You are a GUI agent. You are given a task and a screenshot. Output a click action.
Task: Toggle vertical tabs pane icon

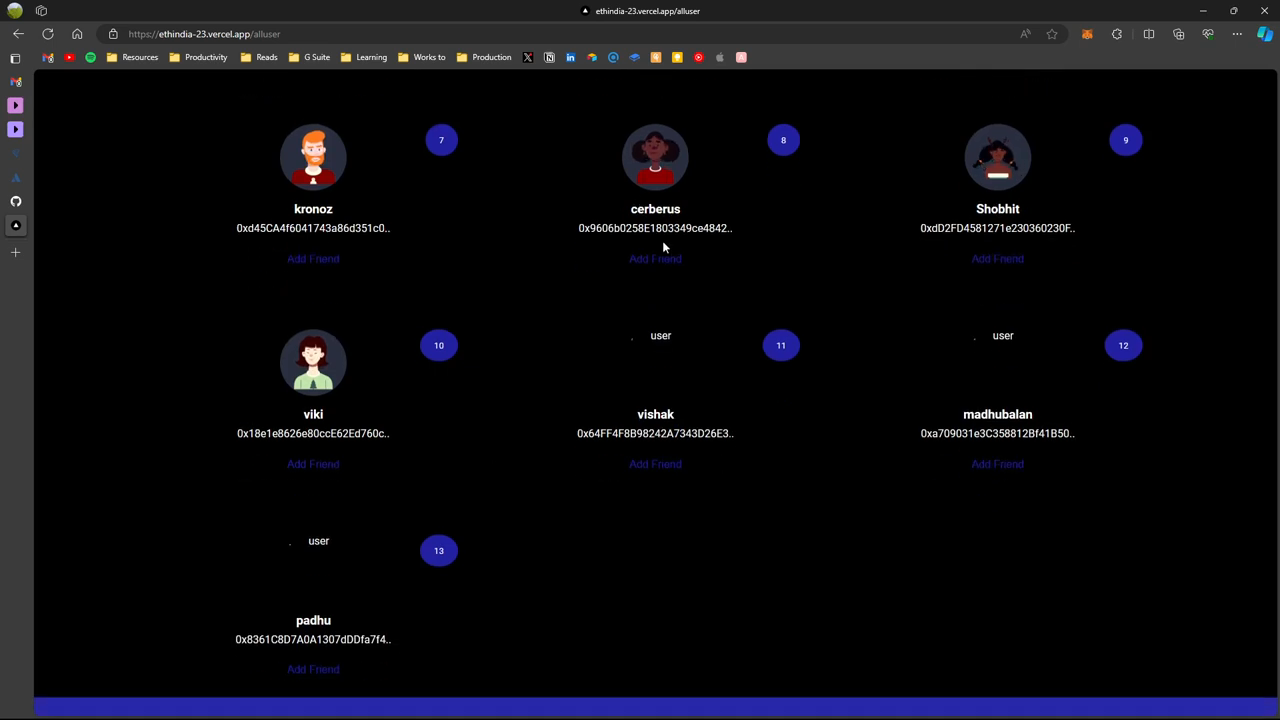[15, 58]
